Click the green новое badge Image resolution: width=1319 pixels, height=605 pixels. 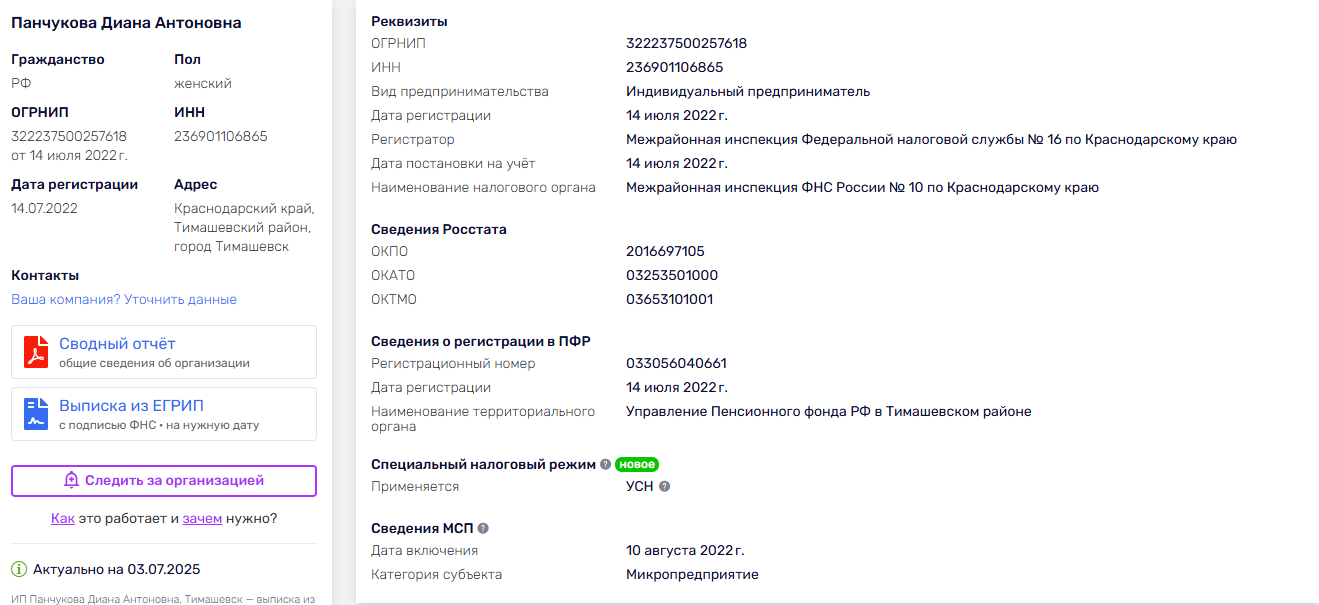(x=637, y=465)
